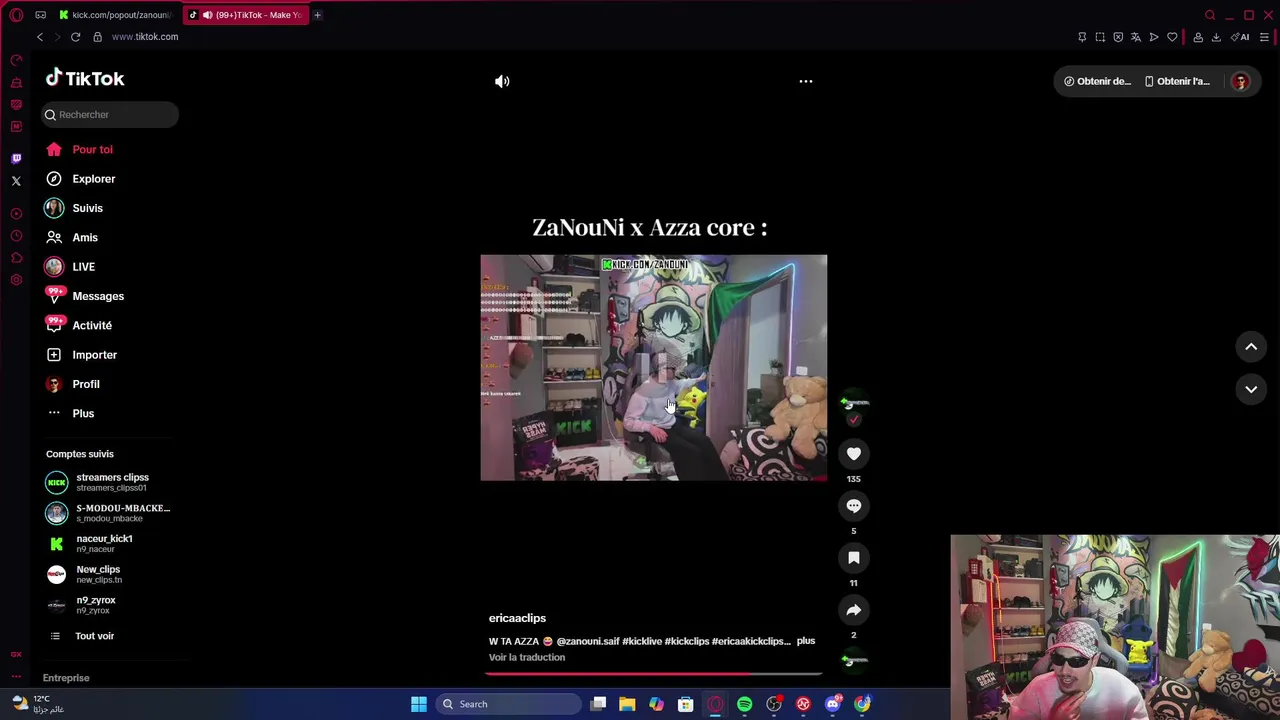The width and height of the screenshot is (1280, 720).
Task: Open the Opera GX menu logo
Action: 16,15
